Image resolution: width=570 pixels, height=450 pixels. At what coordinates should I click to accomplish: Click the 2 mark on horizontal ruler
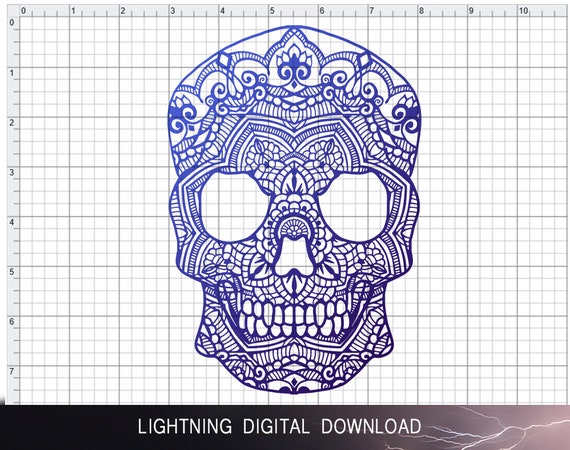coord(123,11)
